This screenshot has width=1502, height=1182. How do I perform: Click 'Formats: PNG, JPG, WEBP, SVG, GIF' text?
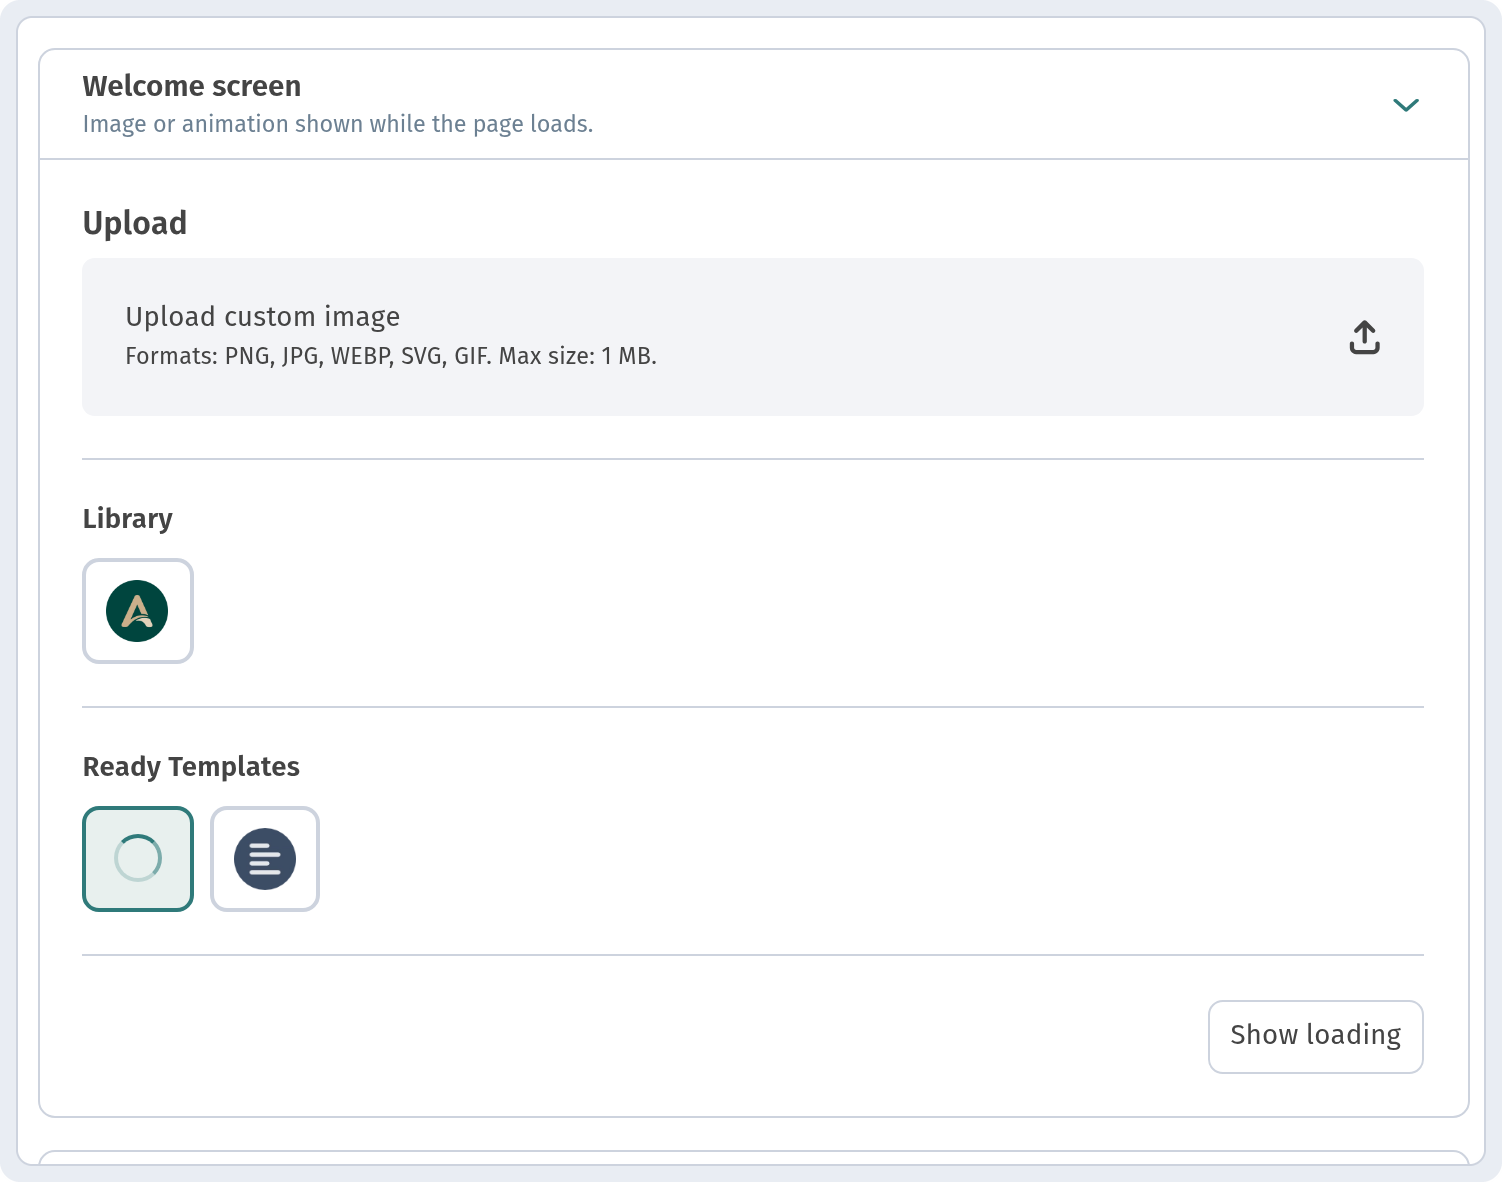click(308, 356)
